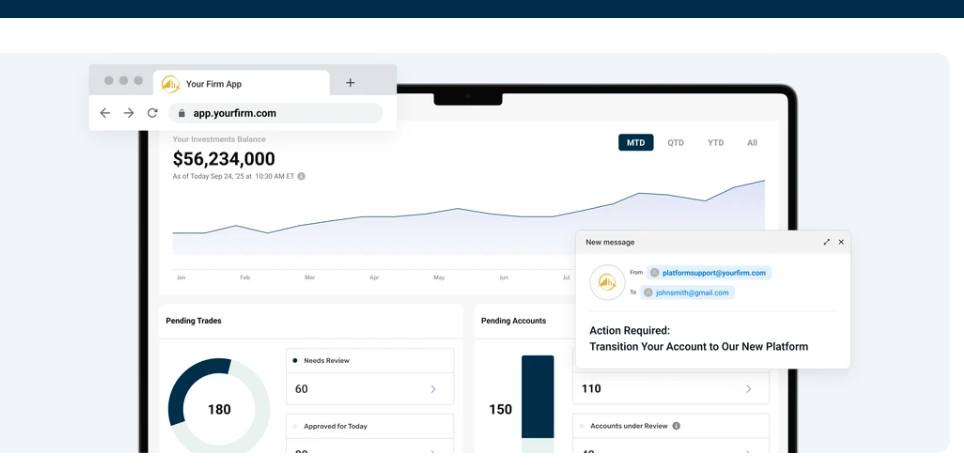Viewport: 964px width, 471px height.
Task: Reload the page with the refresh icon
Action: [x=152, y=113]
